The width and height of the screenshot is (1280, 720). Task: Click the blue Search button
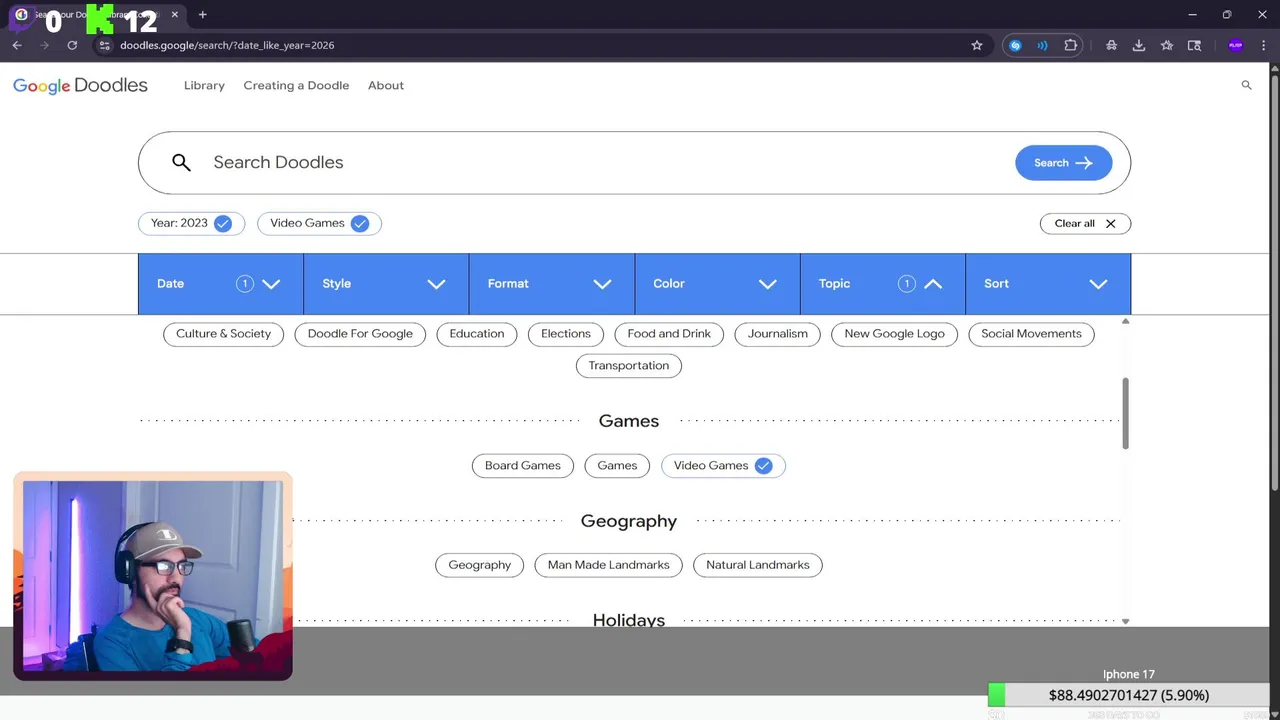[1063, 163]
